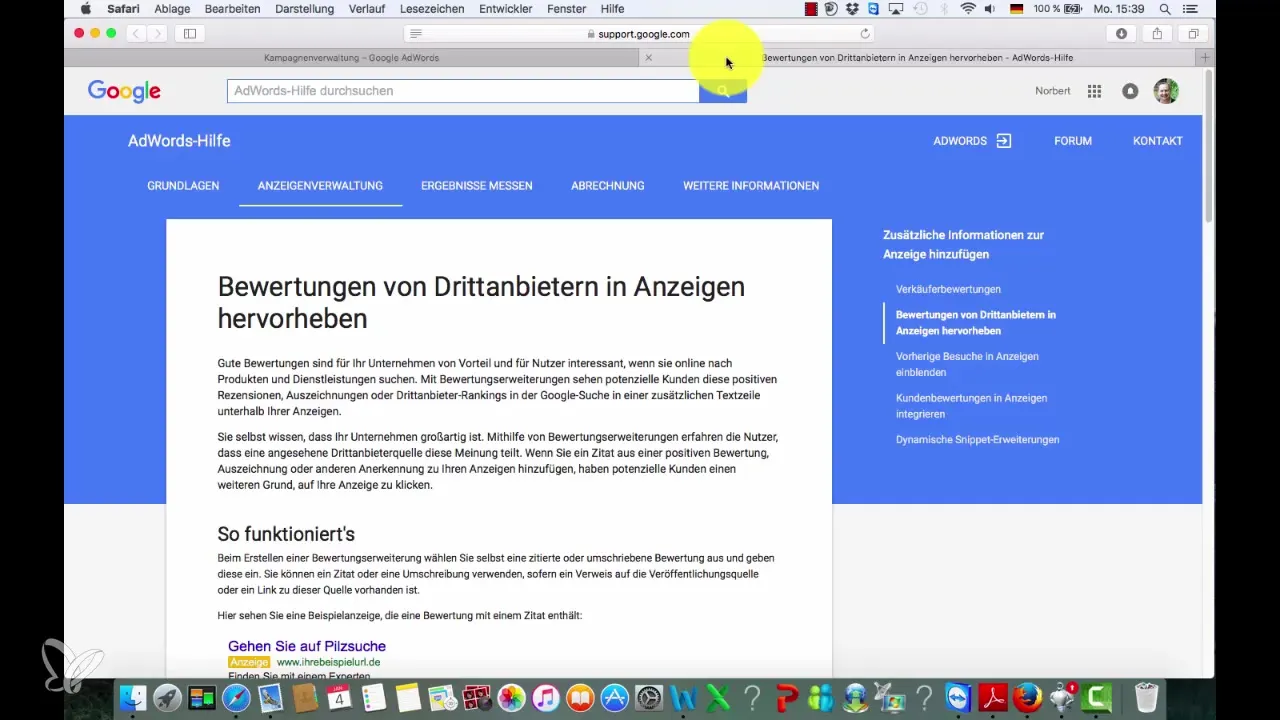Open System Preferences in the Dock

coord(650,697)
